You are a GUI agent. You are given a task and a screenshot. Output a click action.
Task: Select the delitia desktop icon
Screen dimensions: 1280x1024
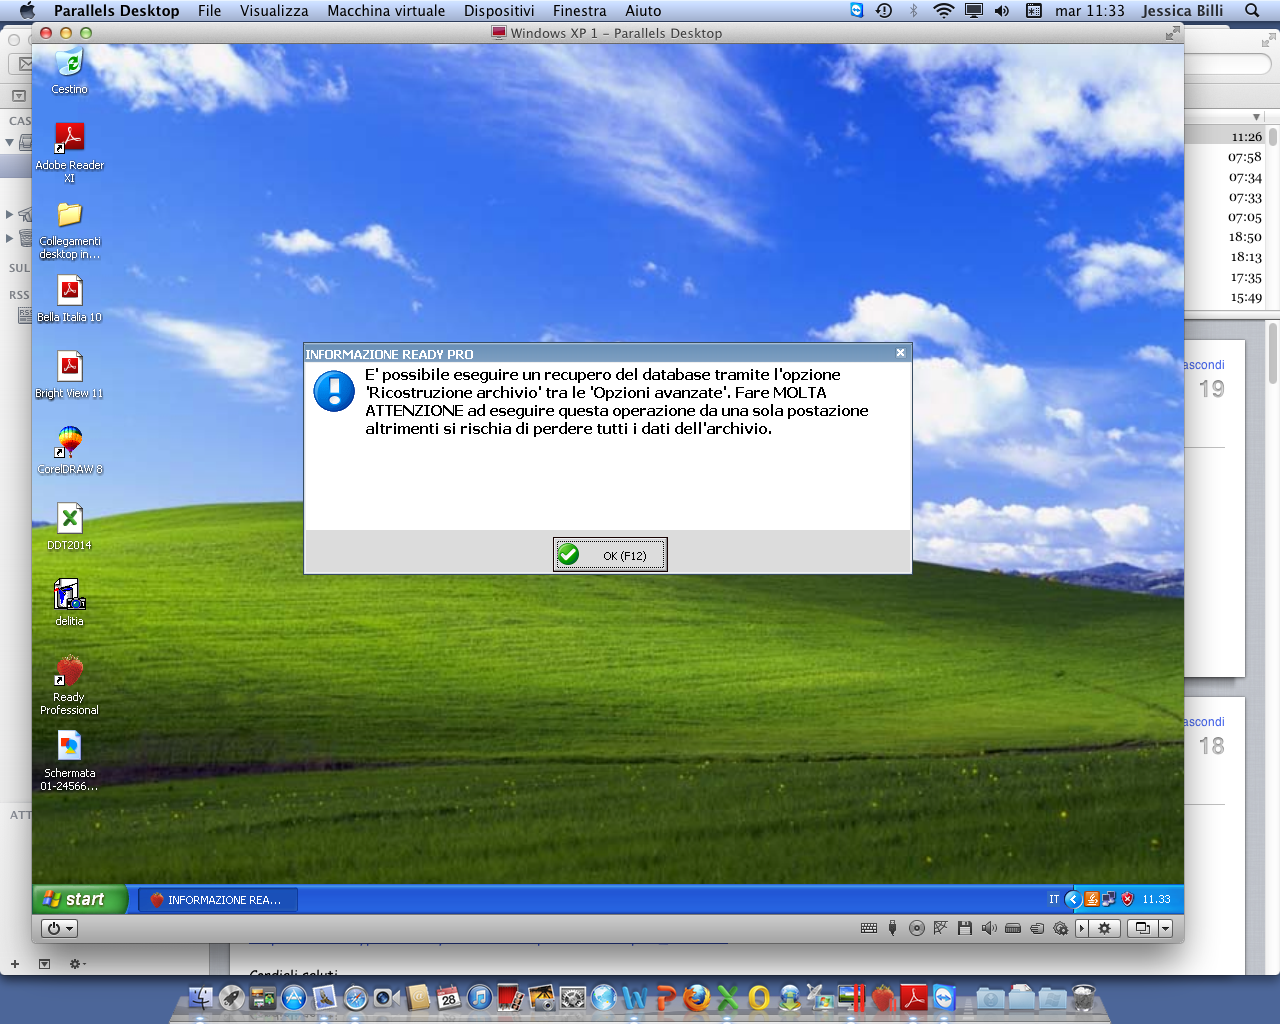pos(69,602)
